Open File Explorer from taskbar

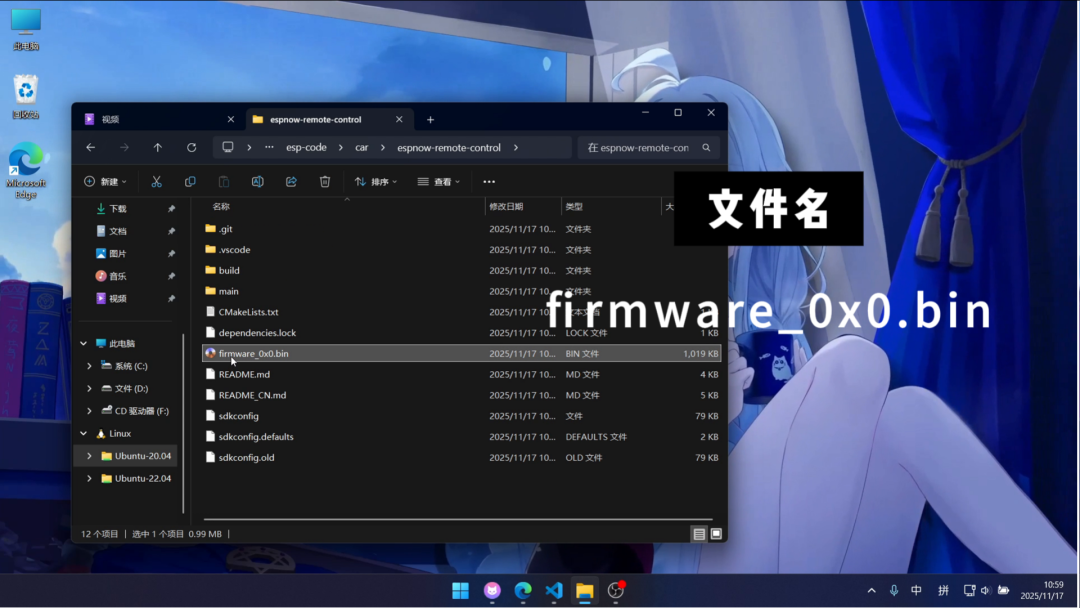[585, 591]
